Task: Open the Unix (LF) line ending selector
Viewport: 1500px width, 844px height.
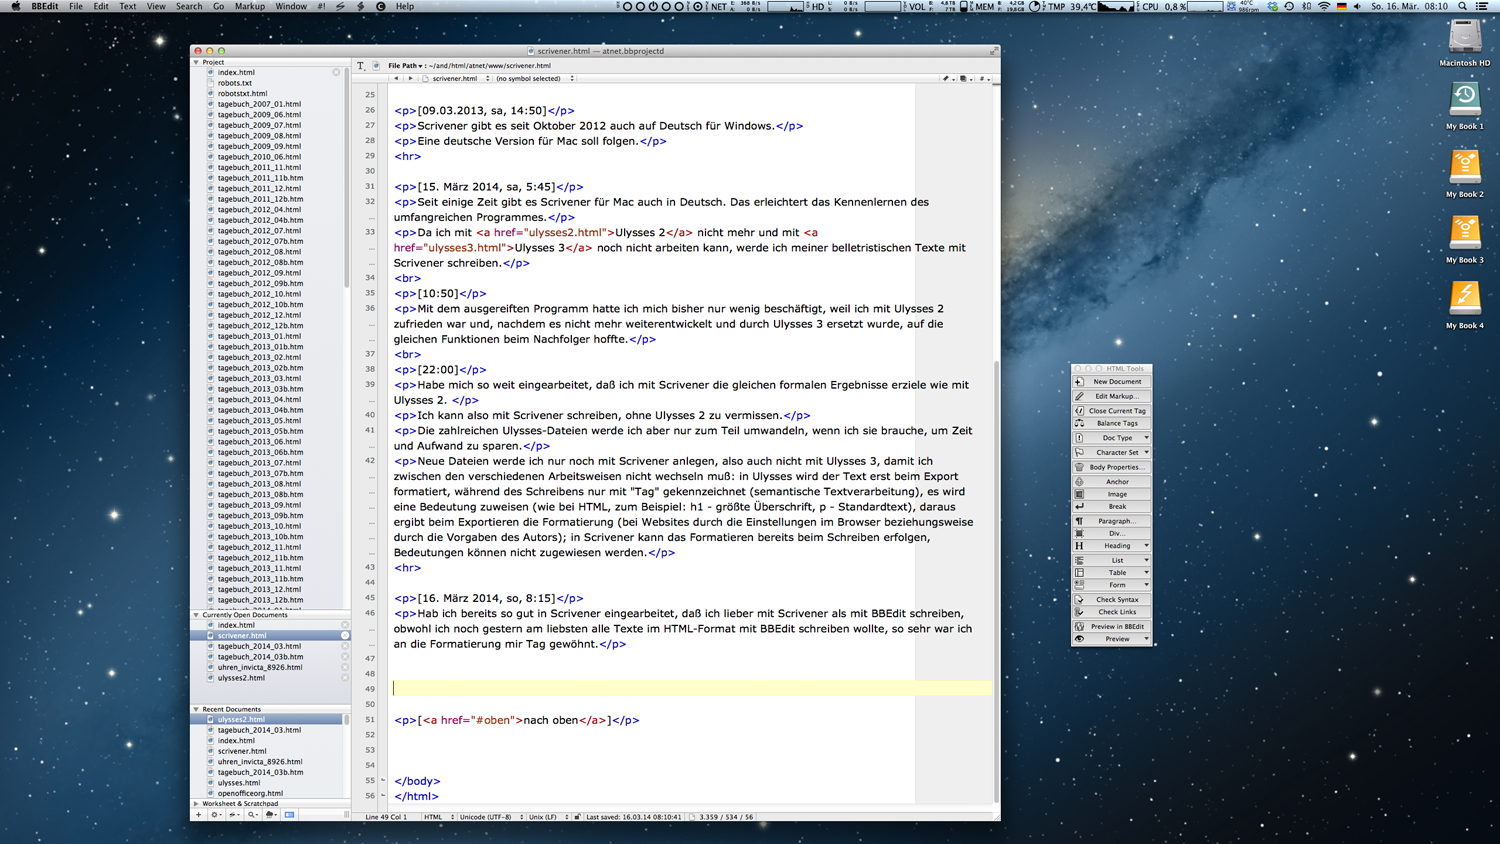Action: 547,817
